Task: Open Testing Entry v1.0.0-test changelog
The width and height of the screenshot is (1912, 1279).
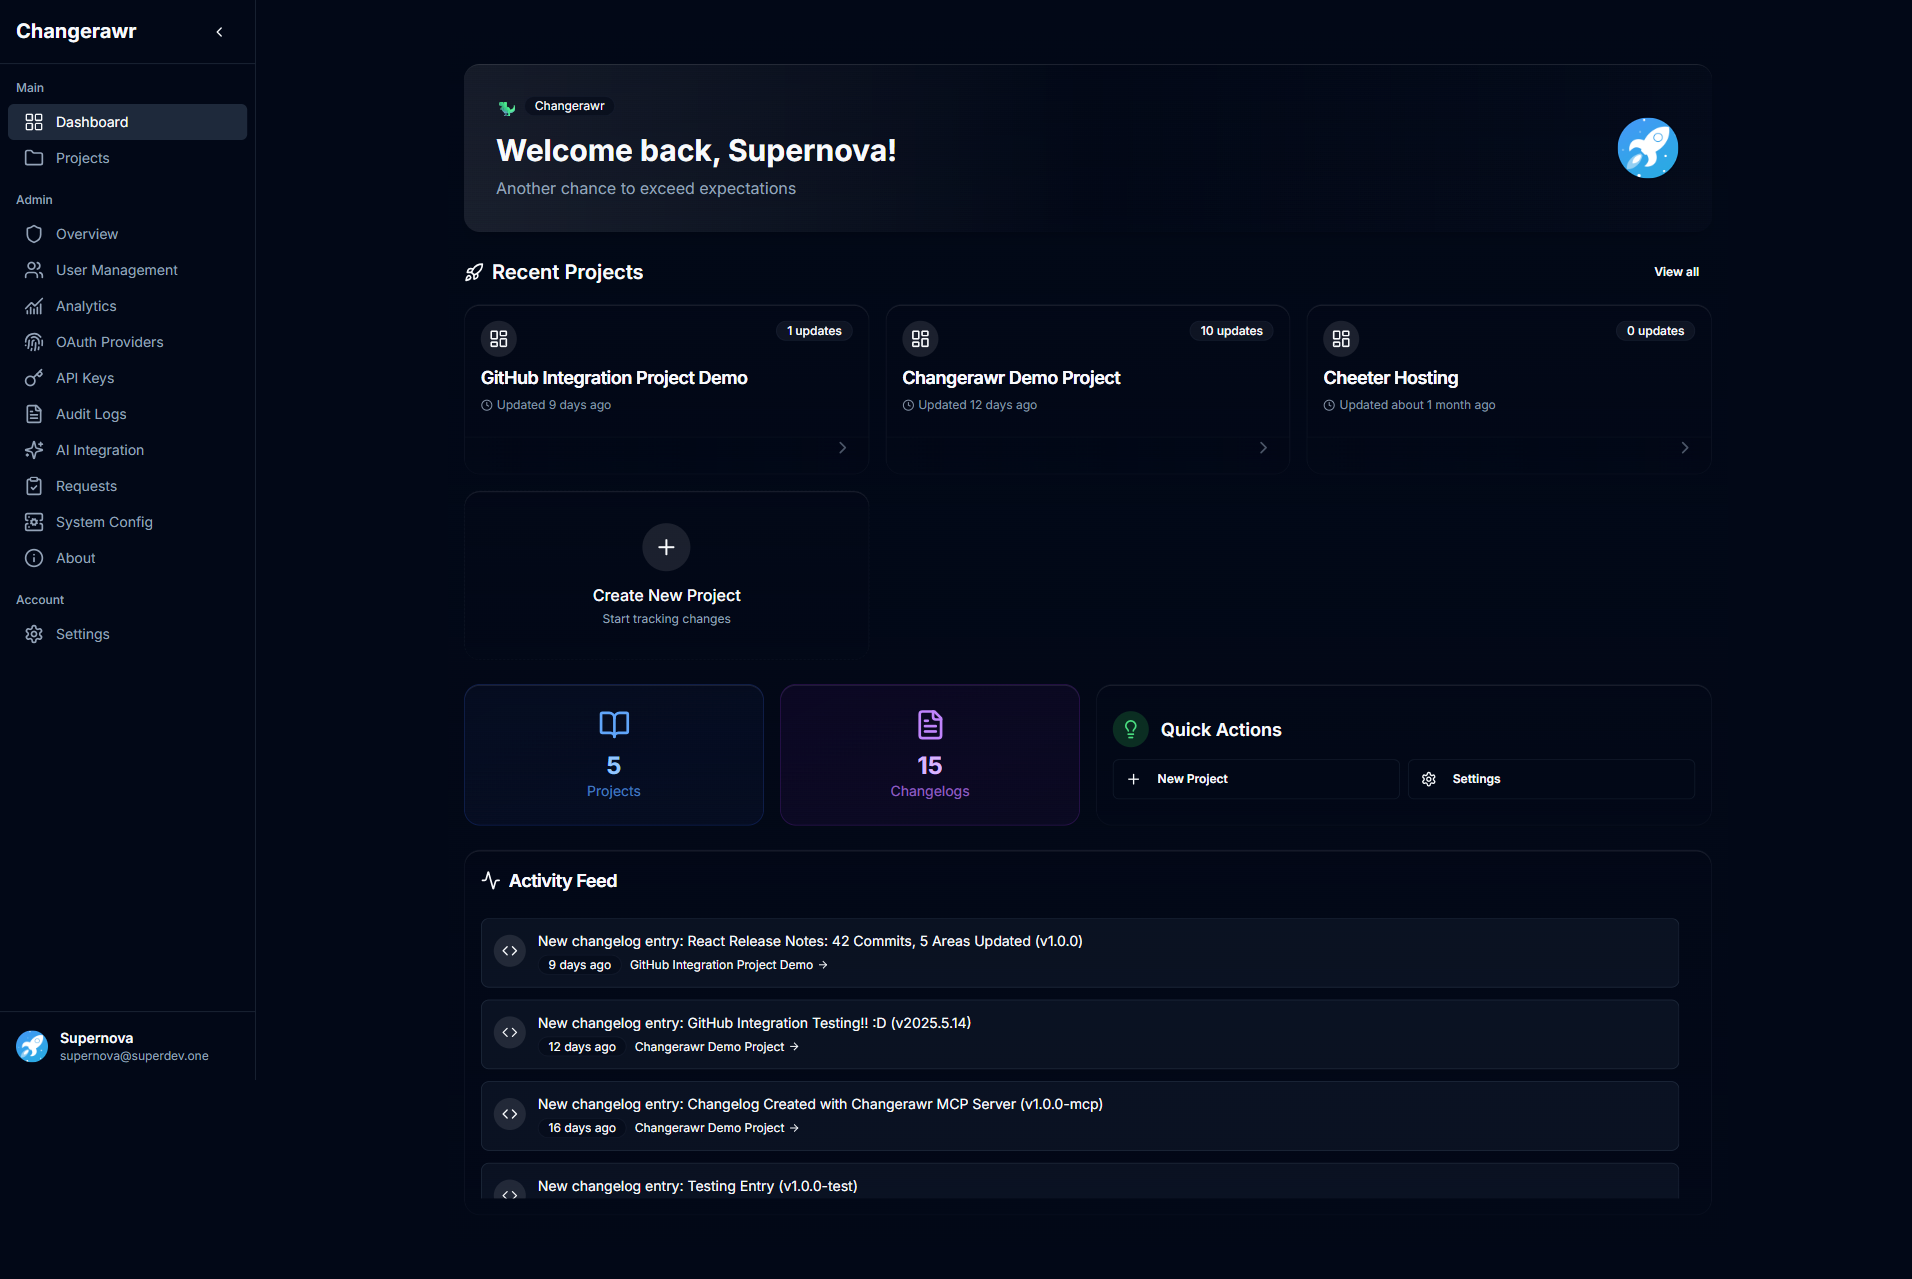Action: (697, 1186)
